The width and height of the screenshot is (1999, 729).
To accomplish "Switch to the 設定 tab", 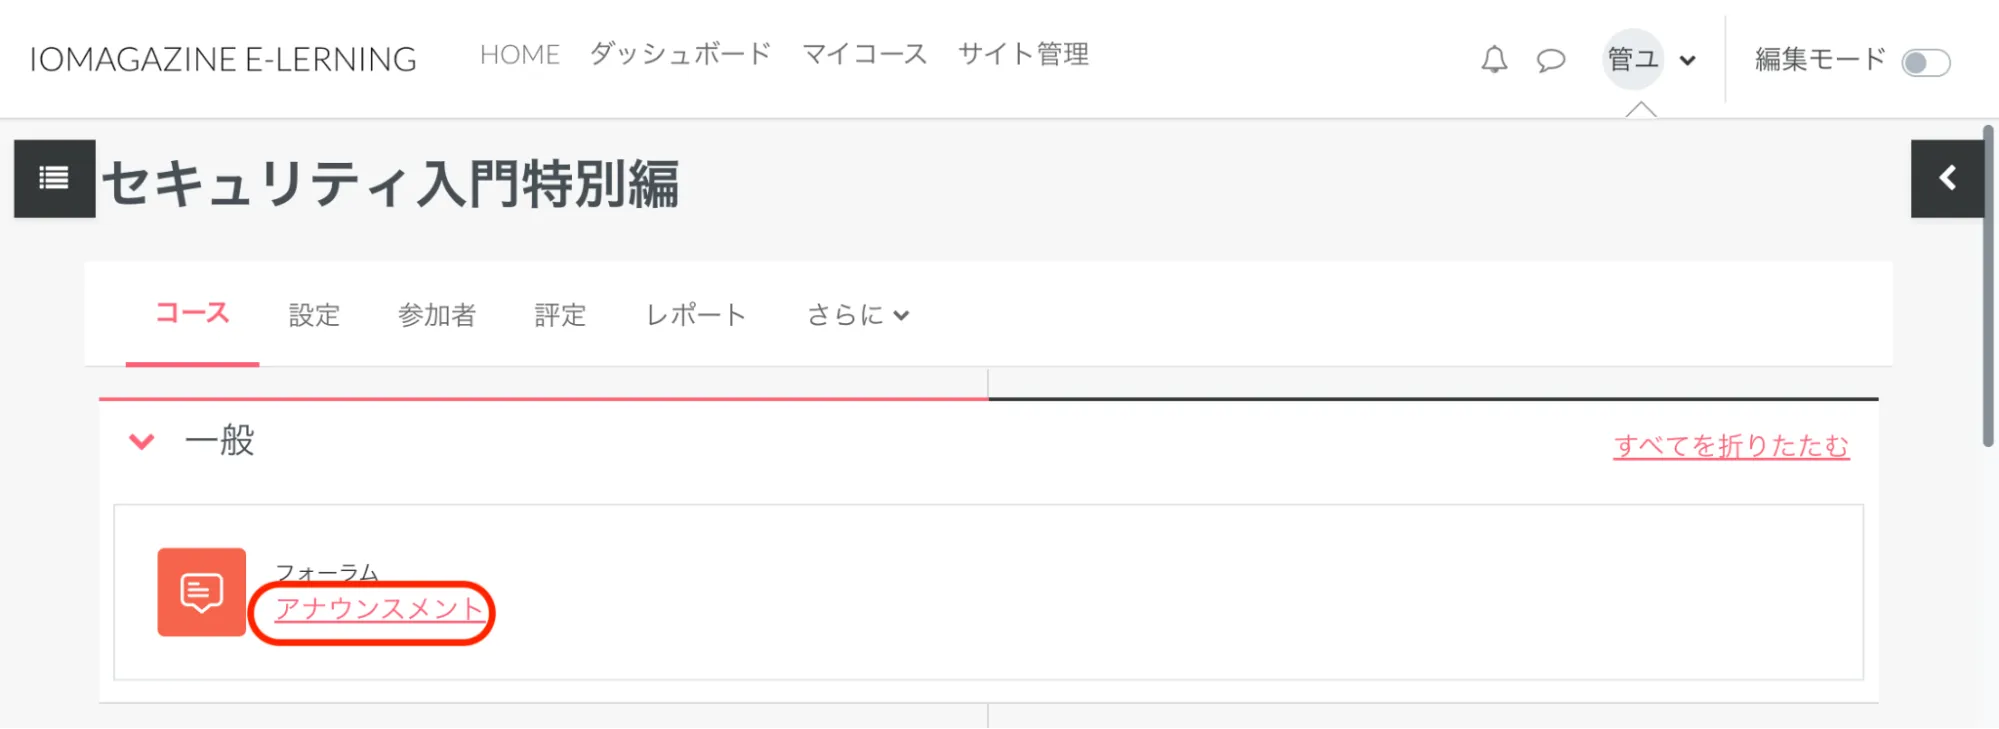I will coord(314,315).
